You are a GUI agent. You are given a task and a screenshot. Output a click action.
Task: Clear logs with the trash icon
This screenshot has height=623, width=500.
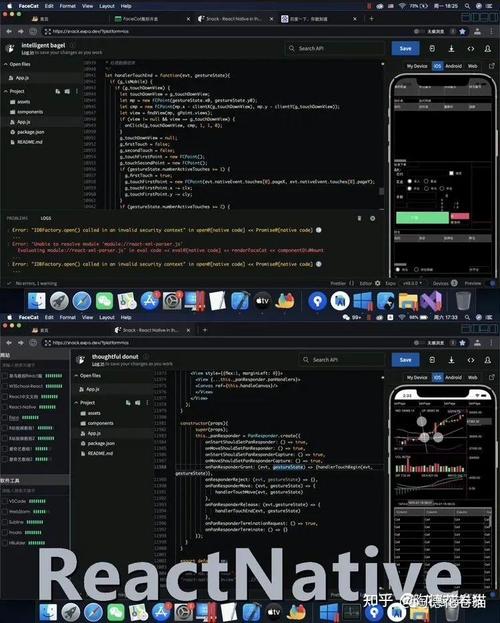(x=359, y=219)
